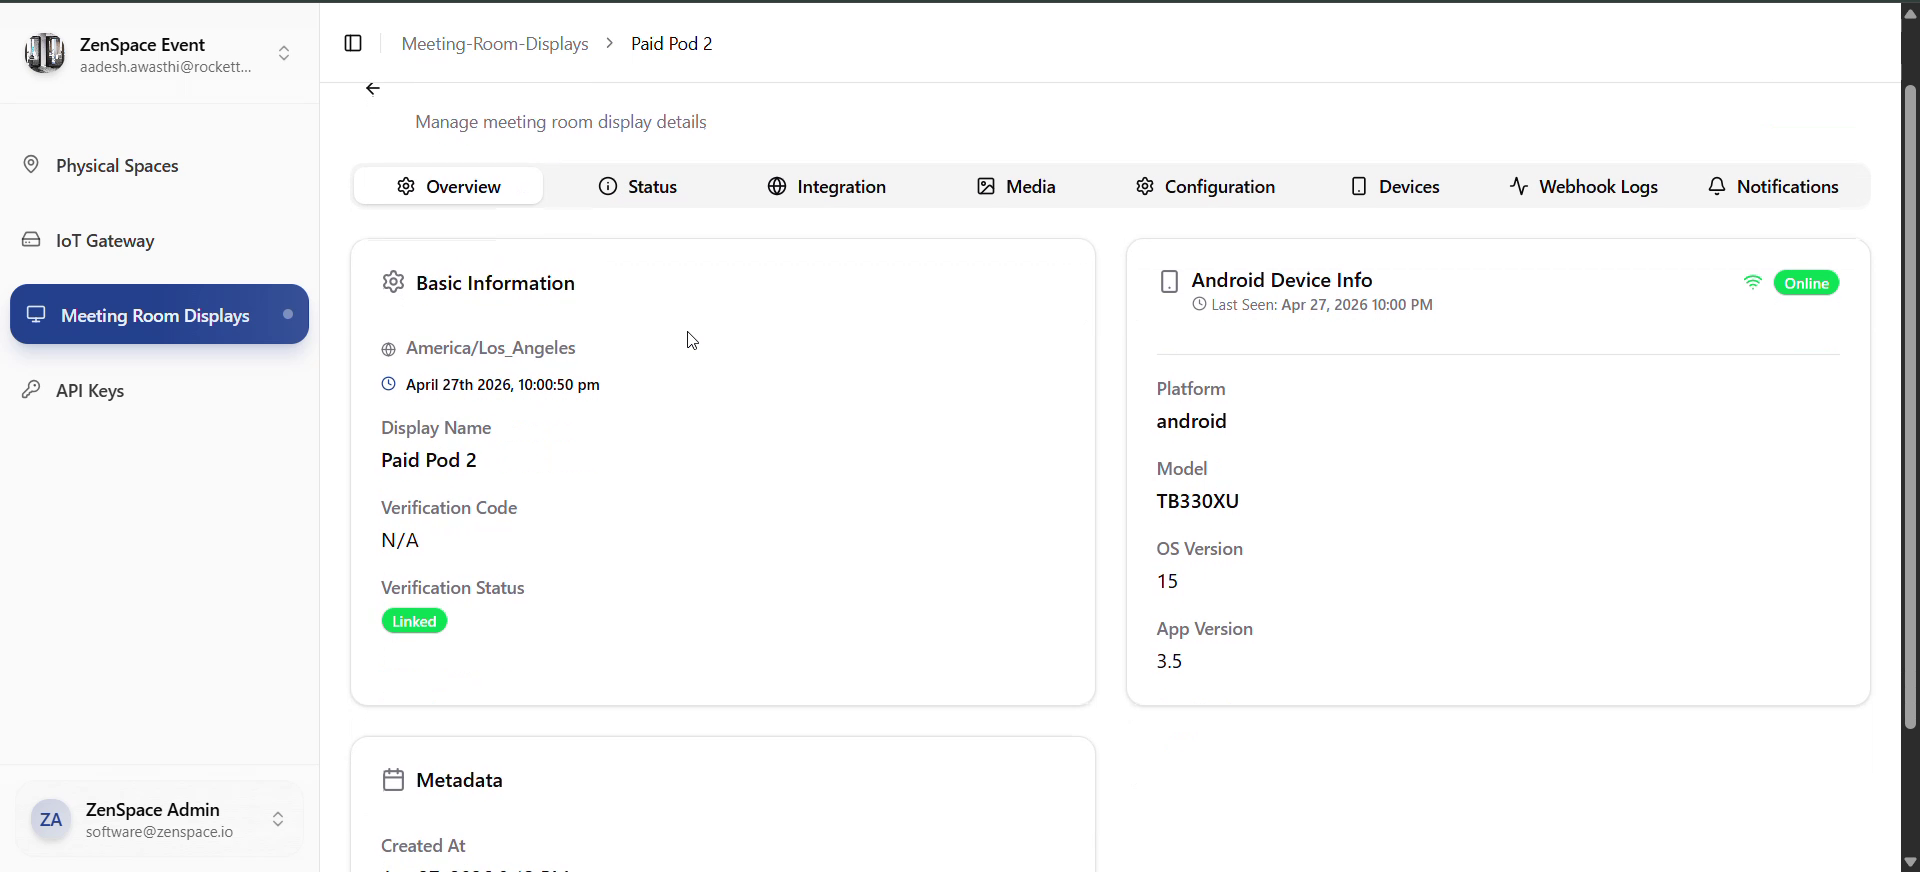
Task: Select Meeting Room Displays in sidebar
Action: tap(159, 314)
